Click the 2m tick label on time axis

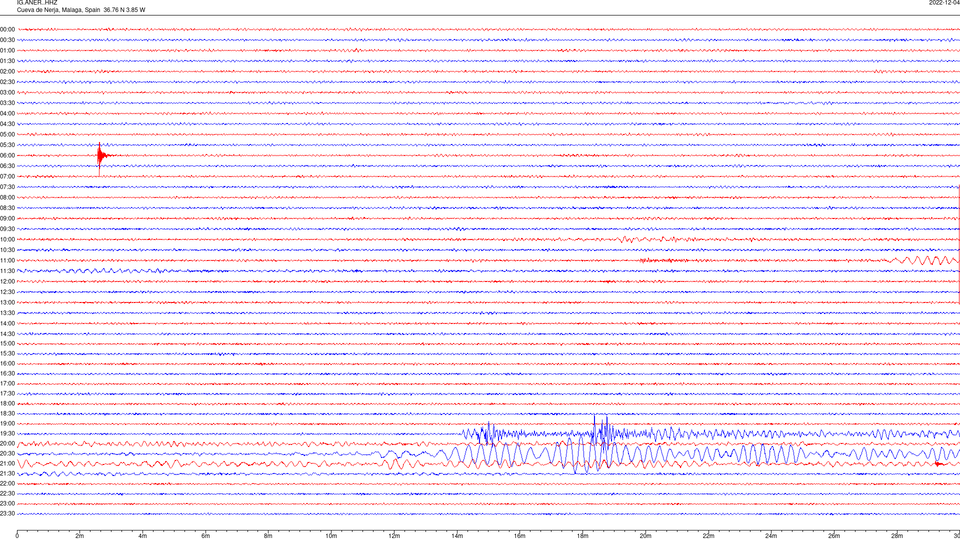[80, 536]
